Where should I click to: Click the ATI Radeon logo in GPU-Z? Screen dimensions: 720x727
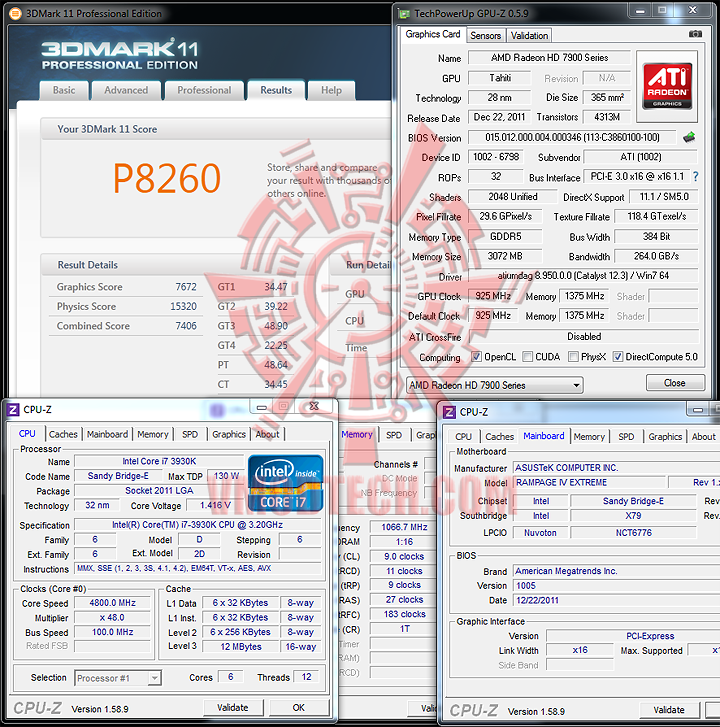667,86
